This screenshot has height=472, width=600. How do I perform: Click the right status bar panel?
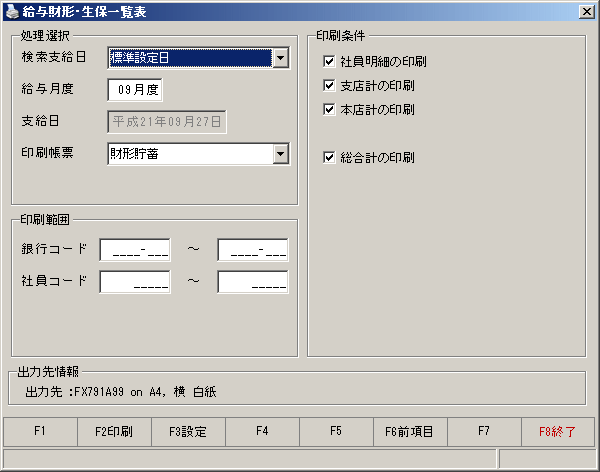click(548, 459)
